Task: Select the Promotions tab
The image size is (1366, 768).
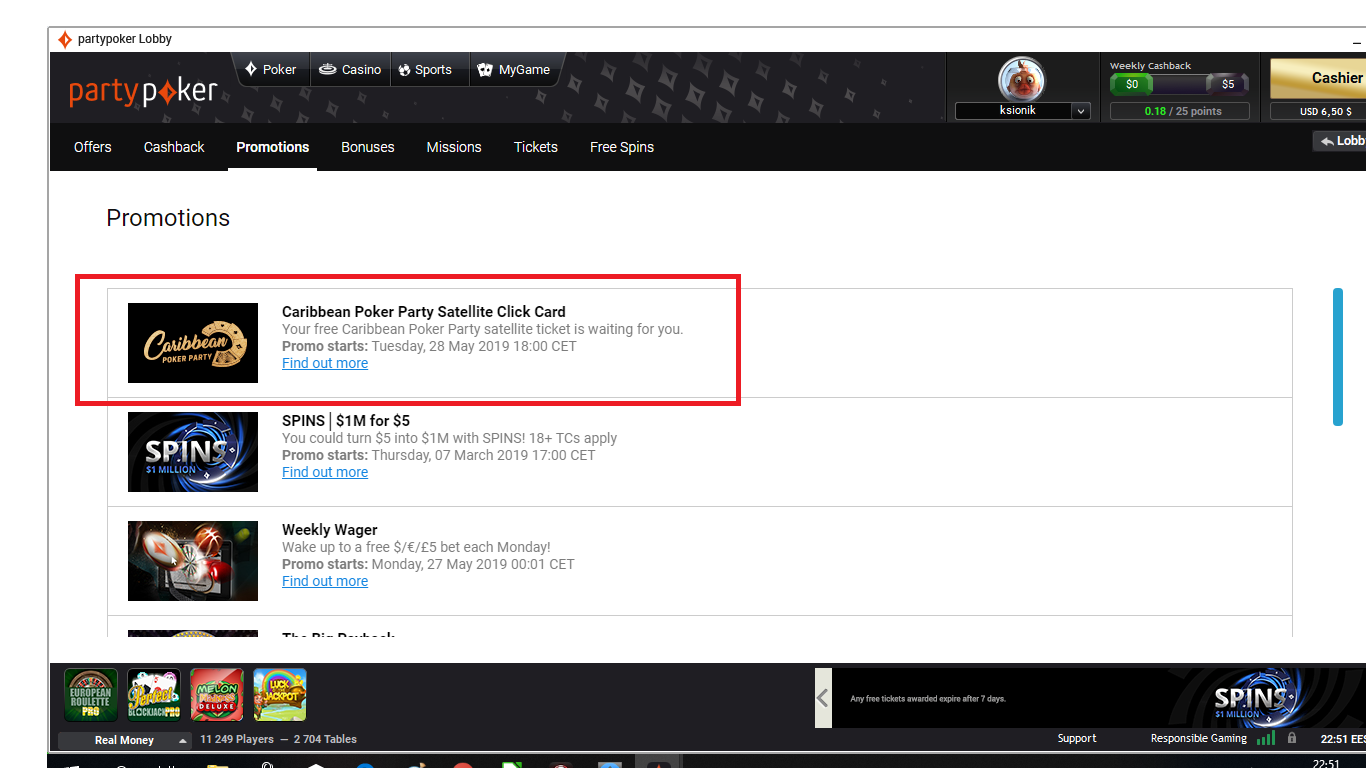Action: [272, 147]
